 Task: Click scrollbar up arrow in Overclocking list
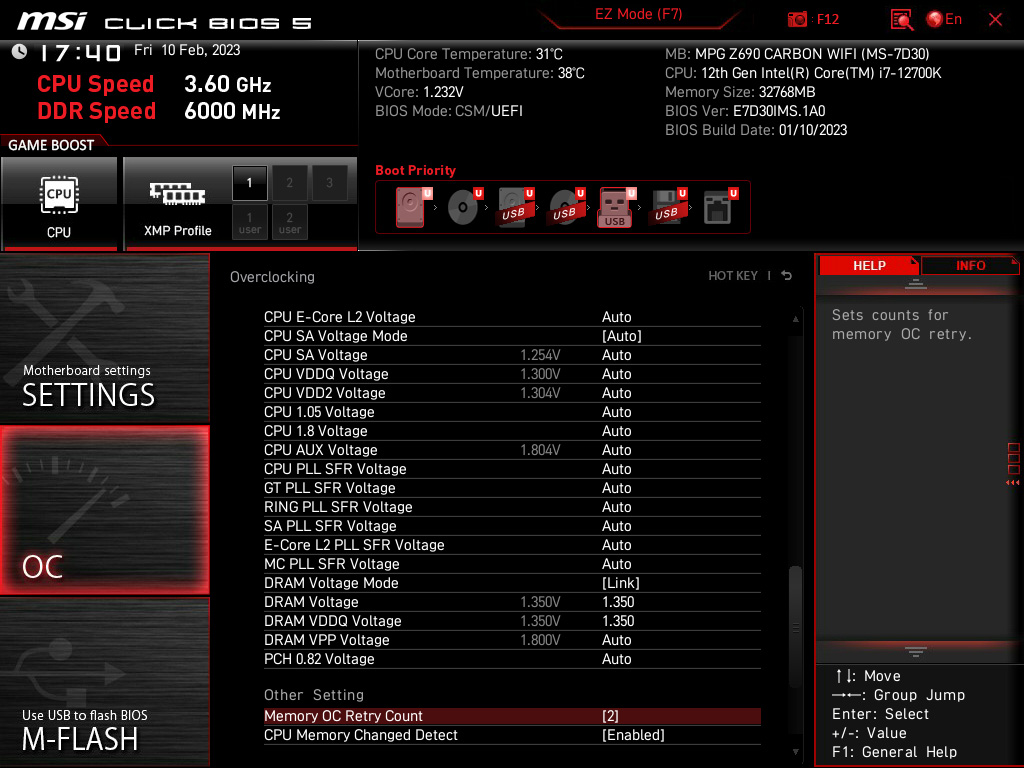click(795, 319)
